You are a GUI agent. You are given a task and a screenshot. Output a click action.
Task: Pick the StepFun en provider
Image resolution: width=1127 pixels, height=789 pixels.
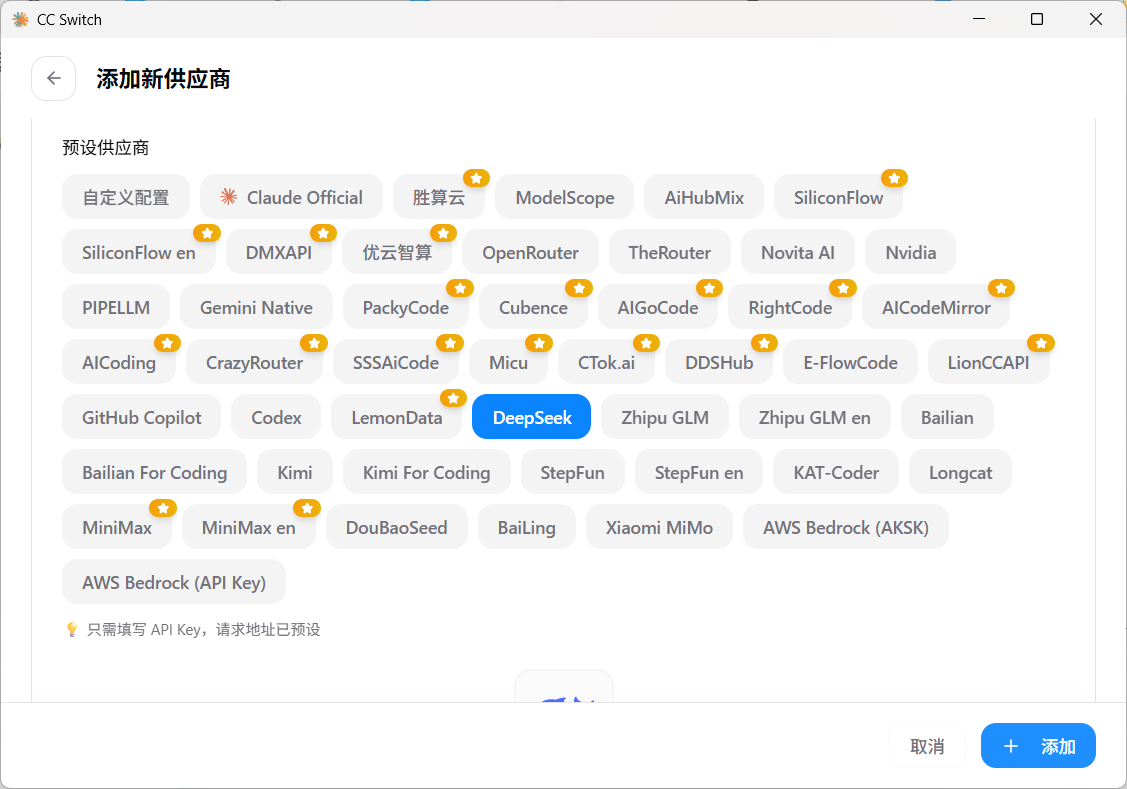(x=699, y=472)
